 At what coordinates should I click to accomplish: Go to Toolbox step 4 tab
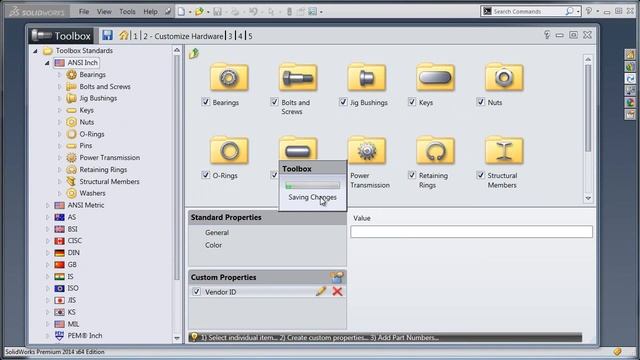[x=240, y=36]
